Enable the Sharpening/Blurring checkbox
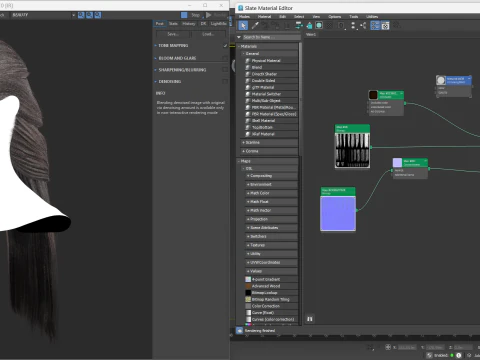This screenshot has height=360, width=480. (x=225, y=70)
